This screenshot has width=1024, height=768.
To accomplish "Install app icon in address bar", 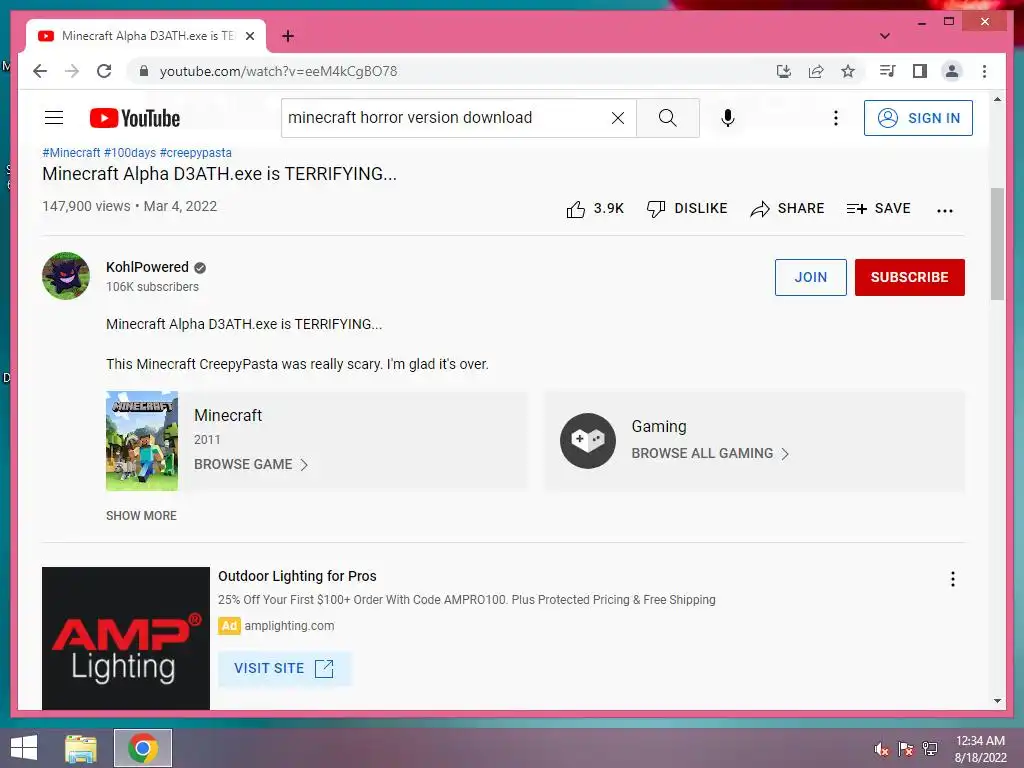I will pos(784,71).
